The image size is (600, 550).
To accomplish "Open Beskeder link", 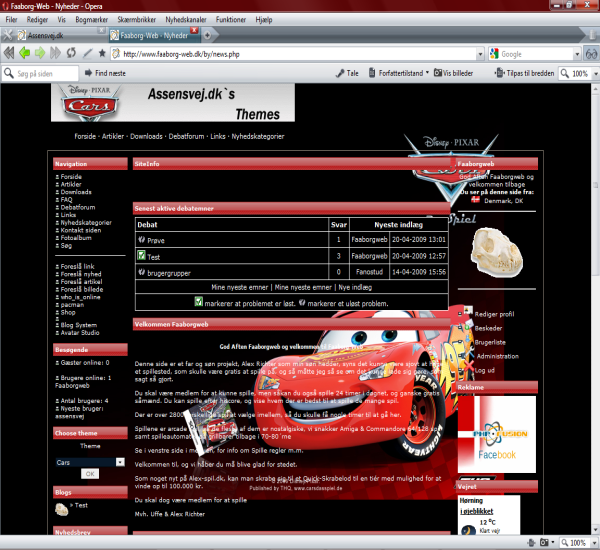I will [x=488, y=328].
